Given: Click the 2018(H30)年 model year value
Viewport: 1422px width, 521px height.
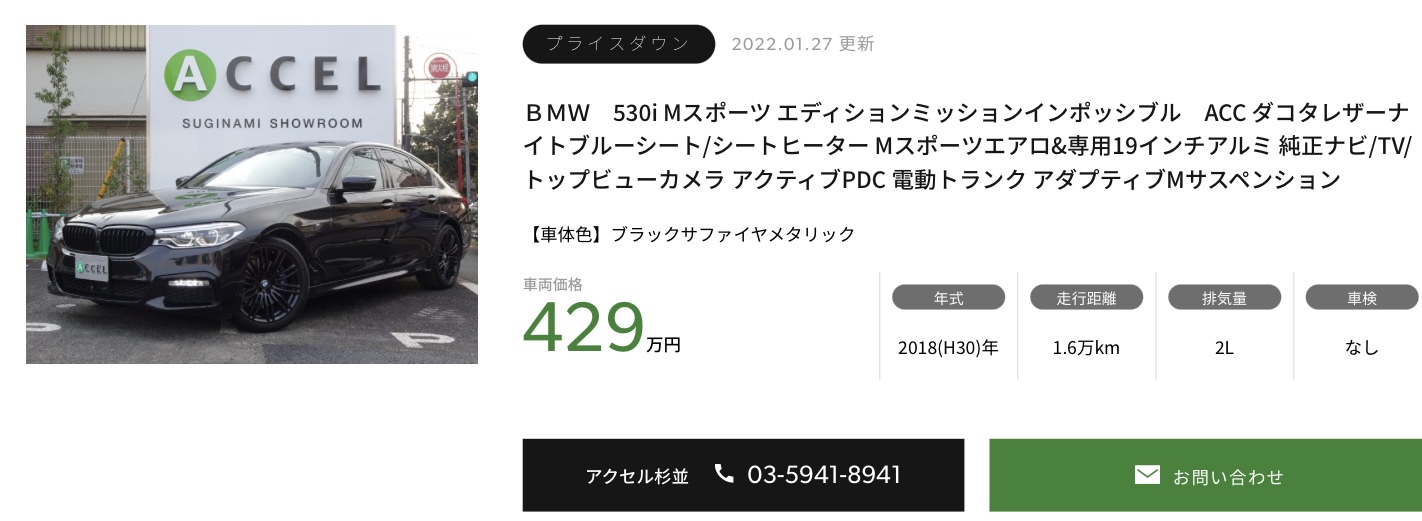Looking at the screenshot, I should pos(948,348).
